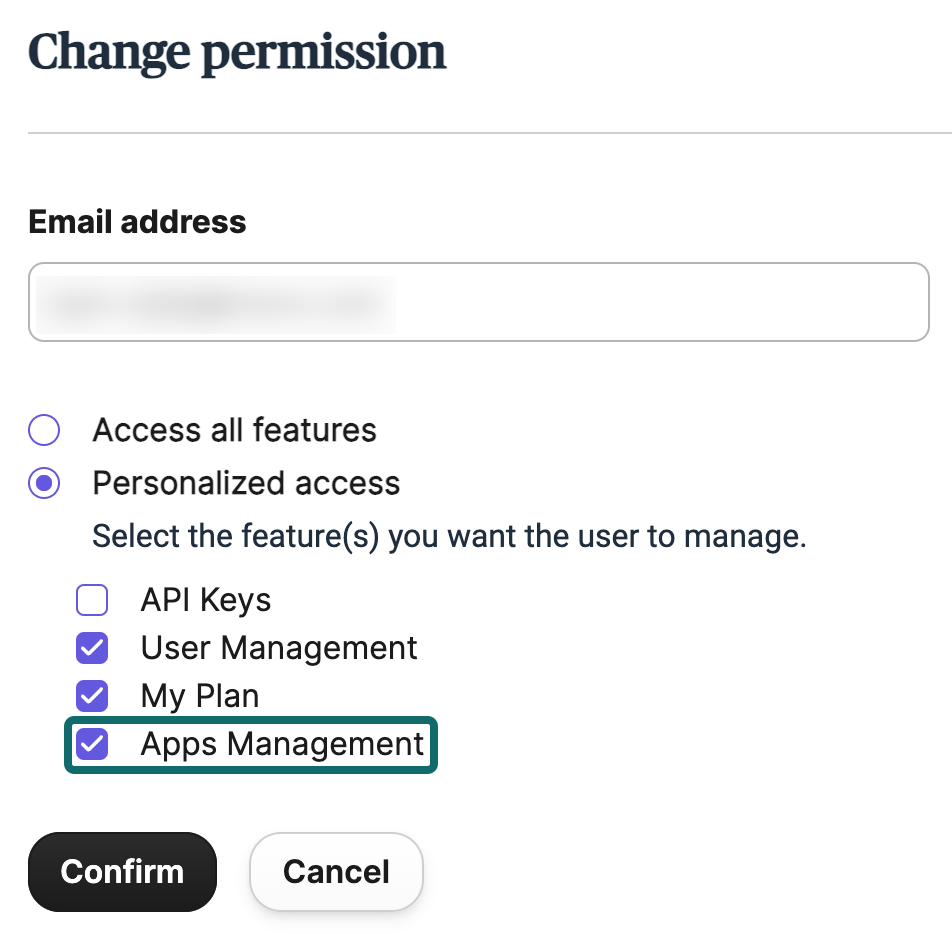Click the User Management label text

click(279, 648)
